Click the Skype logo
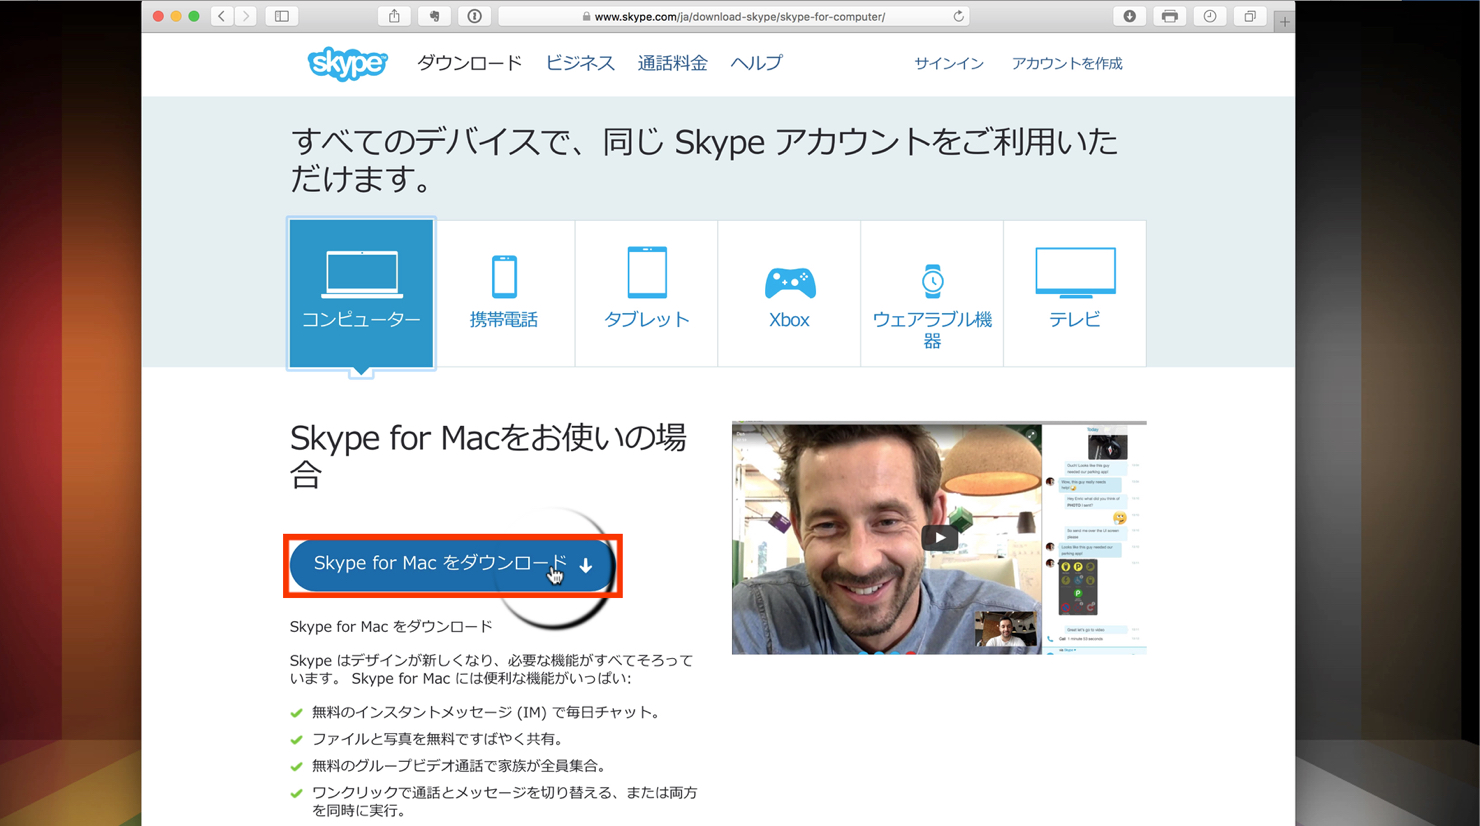Viewport: 1480px width, 826px height. [347, 63]
